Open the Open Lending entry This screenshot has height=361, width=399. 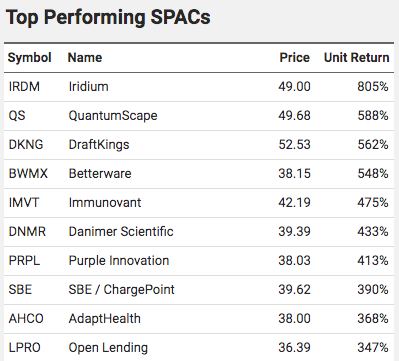pos(108,348)
